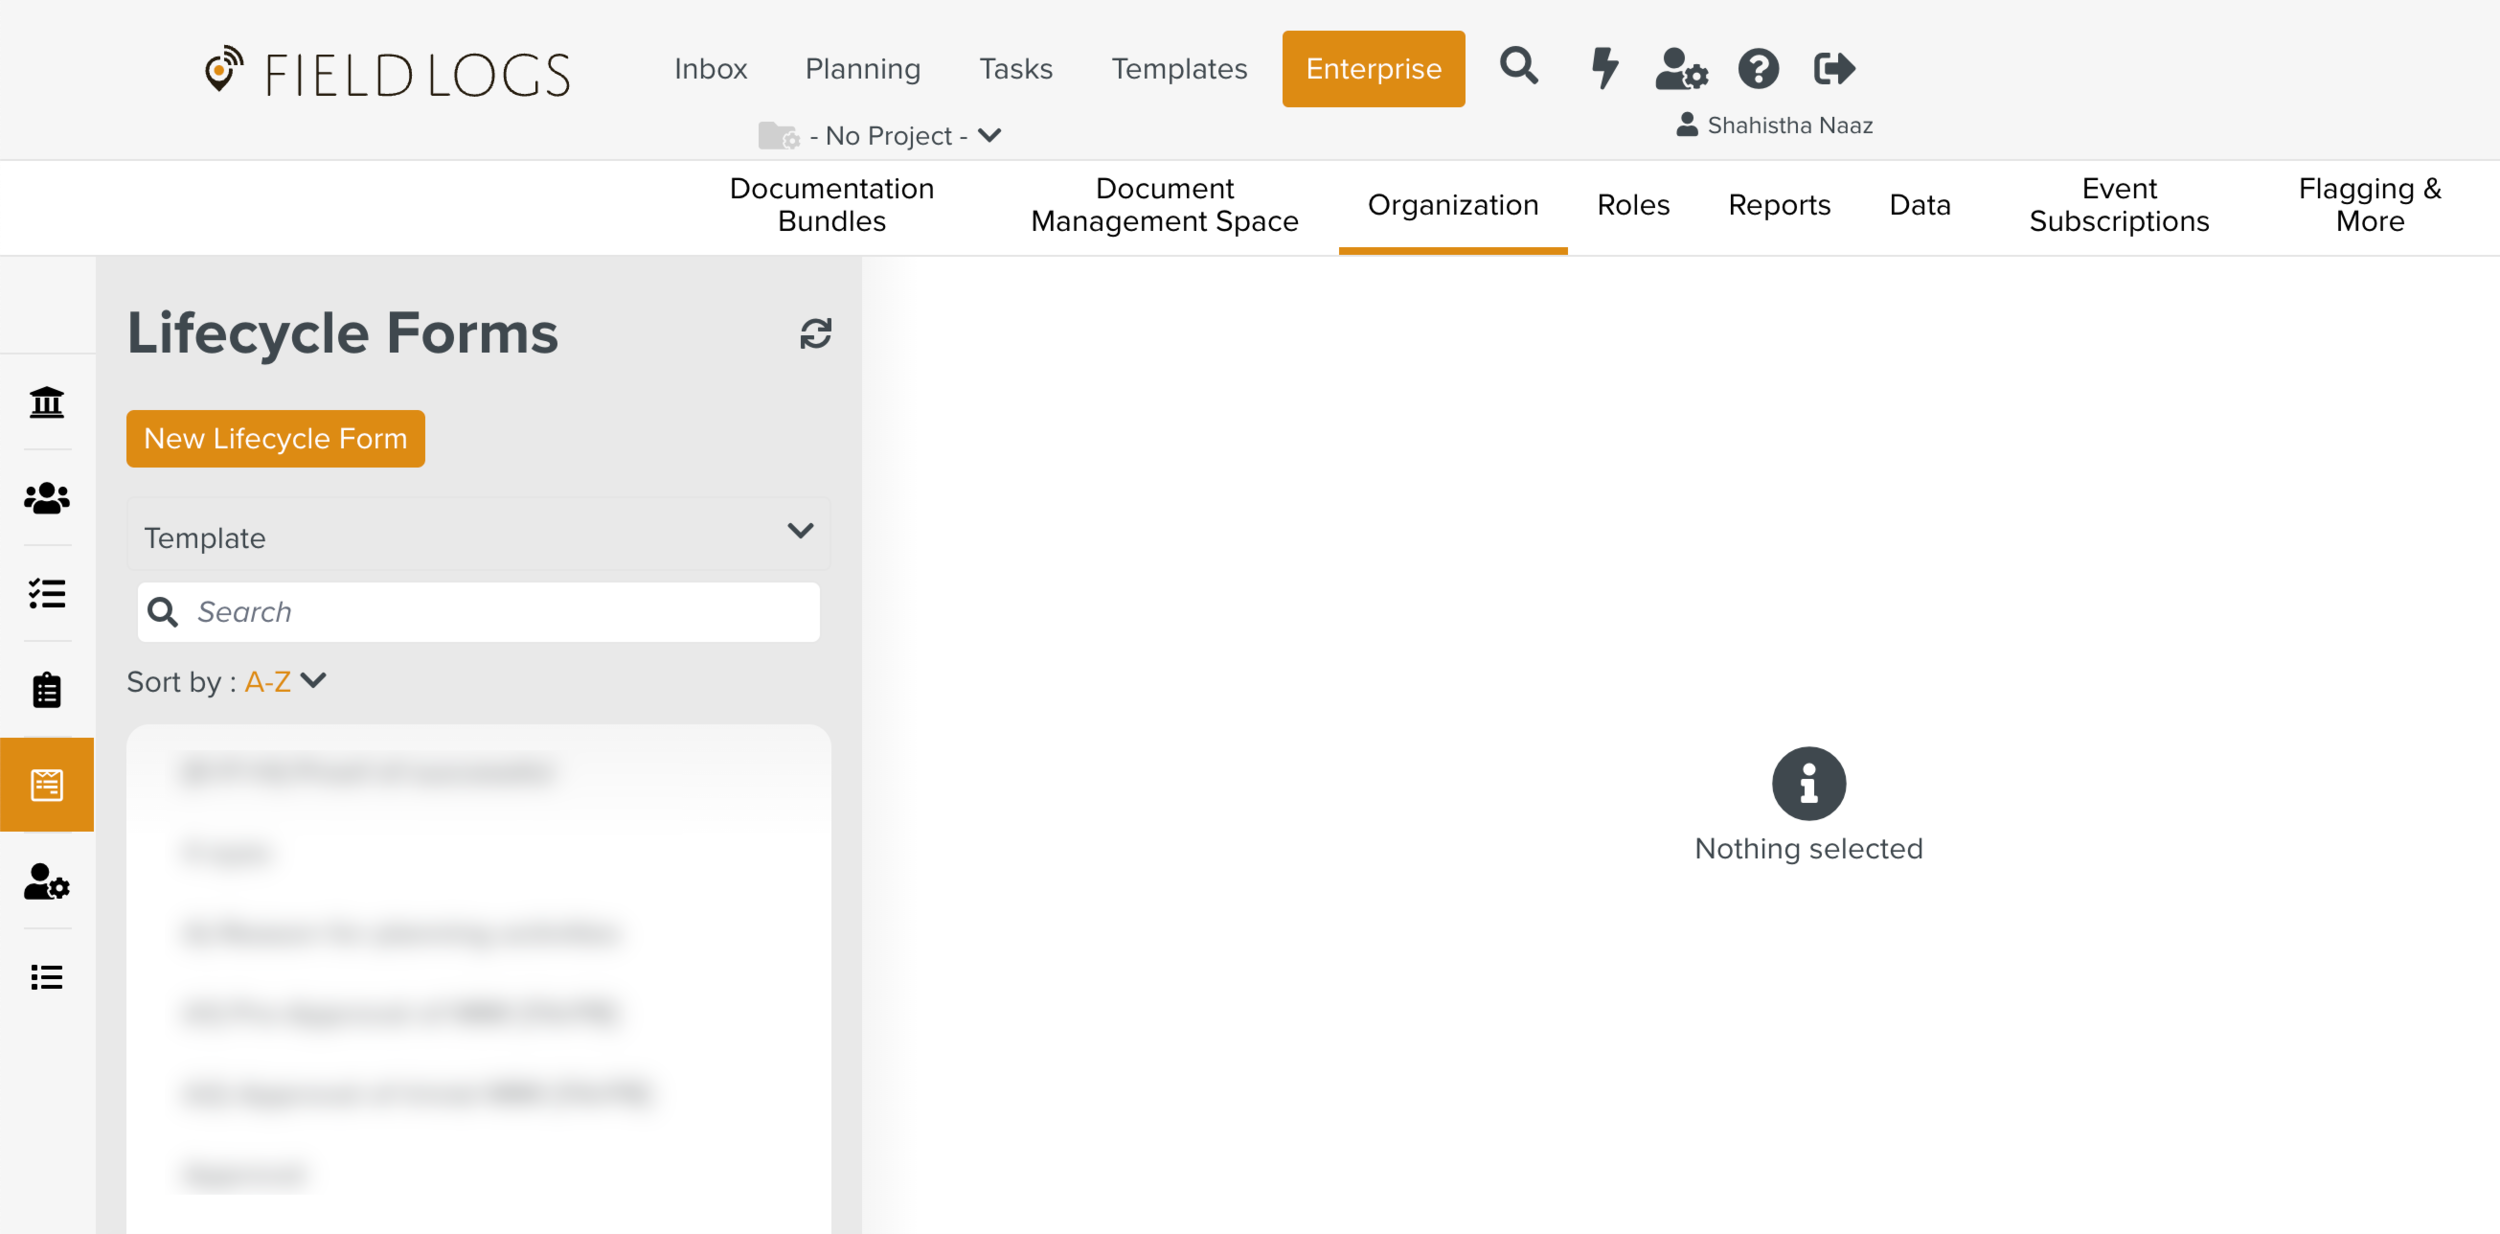Open the Sort by A-Z dropdown
The height and width of the screenshot is (1234, 2500).
point(285,682)
